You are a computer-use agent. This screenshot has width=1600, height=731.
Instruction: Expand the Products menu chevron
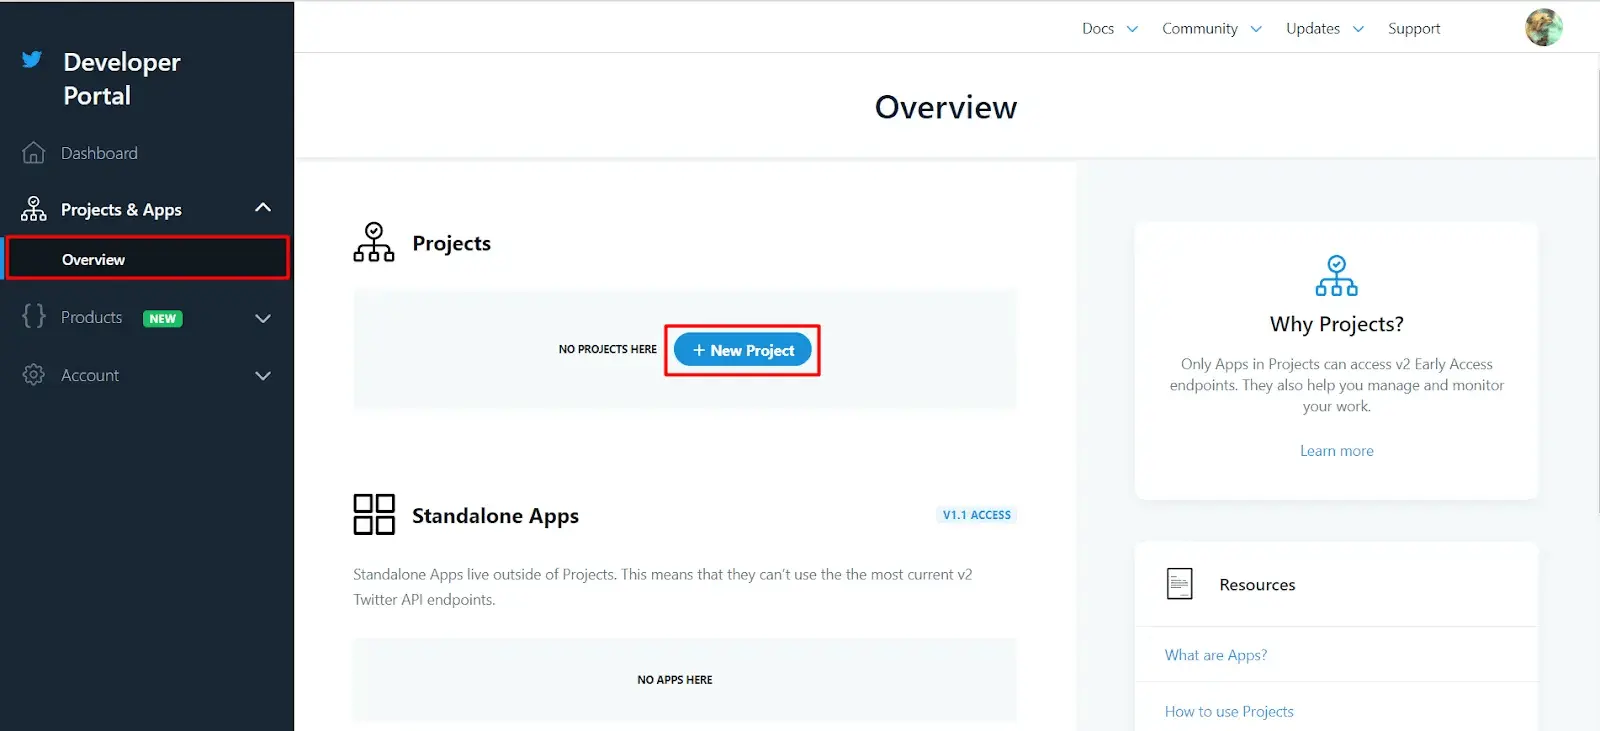click(x=263, y=319)
